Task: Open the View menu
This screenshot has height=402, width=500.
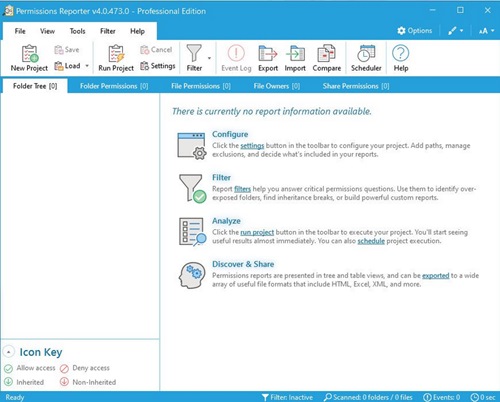Action: (47, 31)
